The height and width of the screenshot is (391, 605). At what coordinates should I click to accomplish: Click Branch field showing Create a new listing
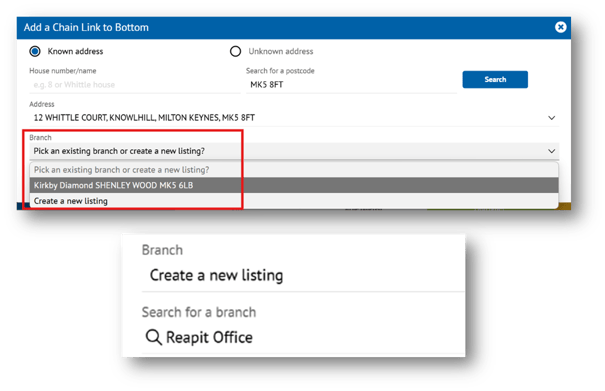coord(303,276)
